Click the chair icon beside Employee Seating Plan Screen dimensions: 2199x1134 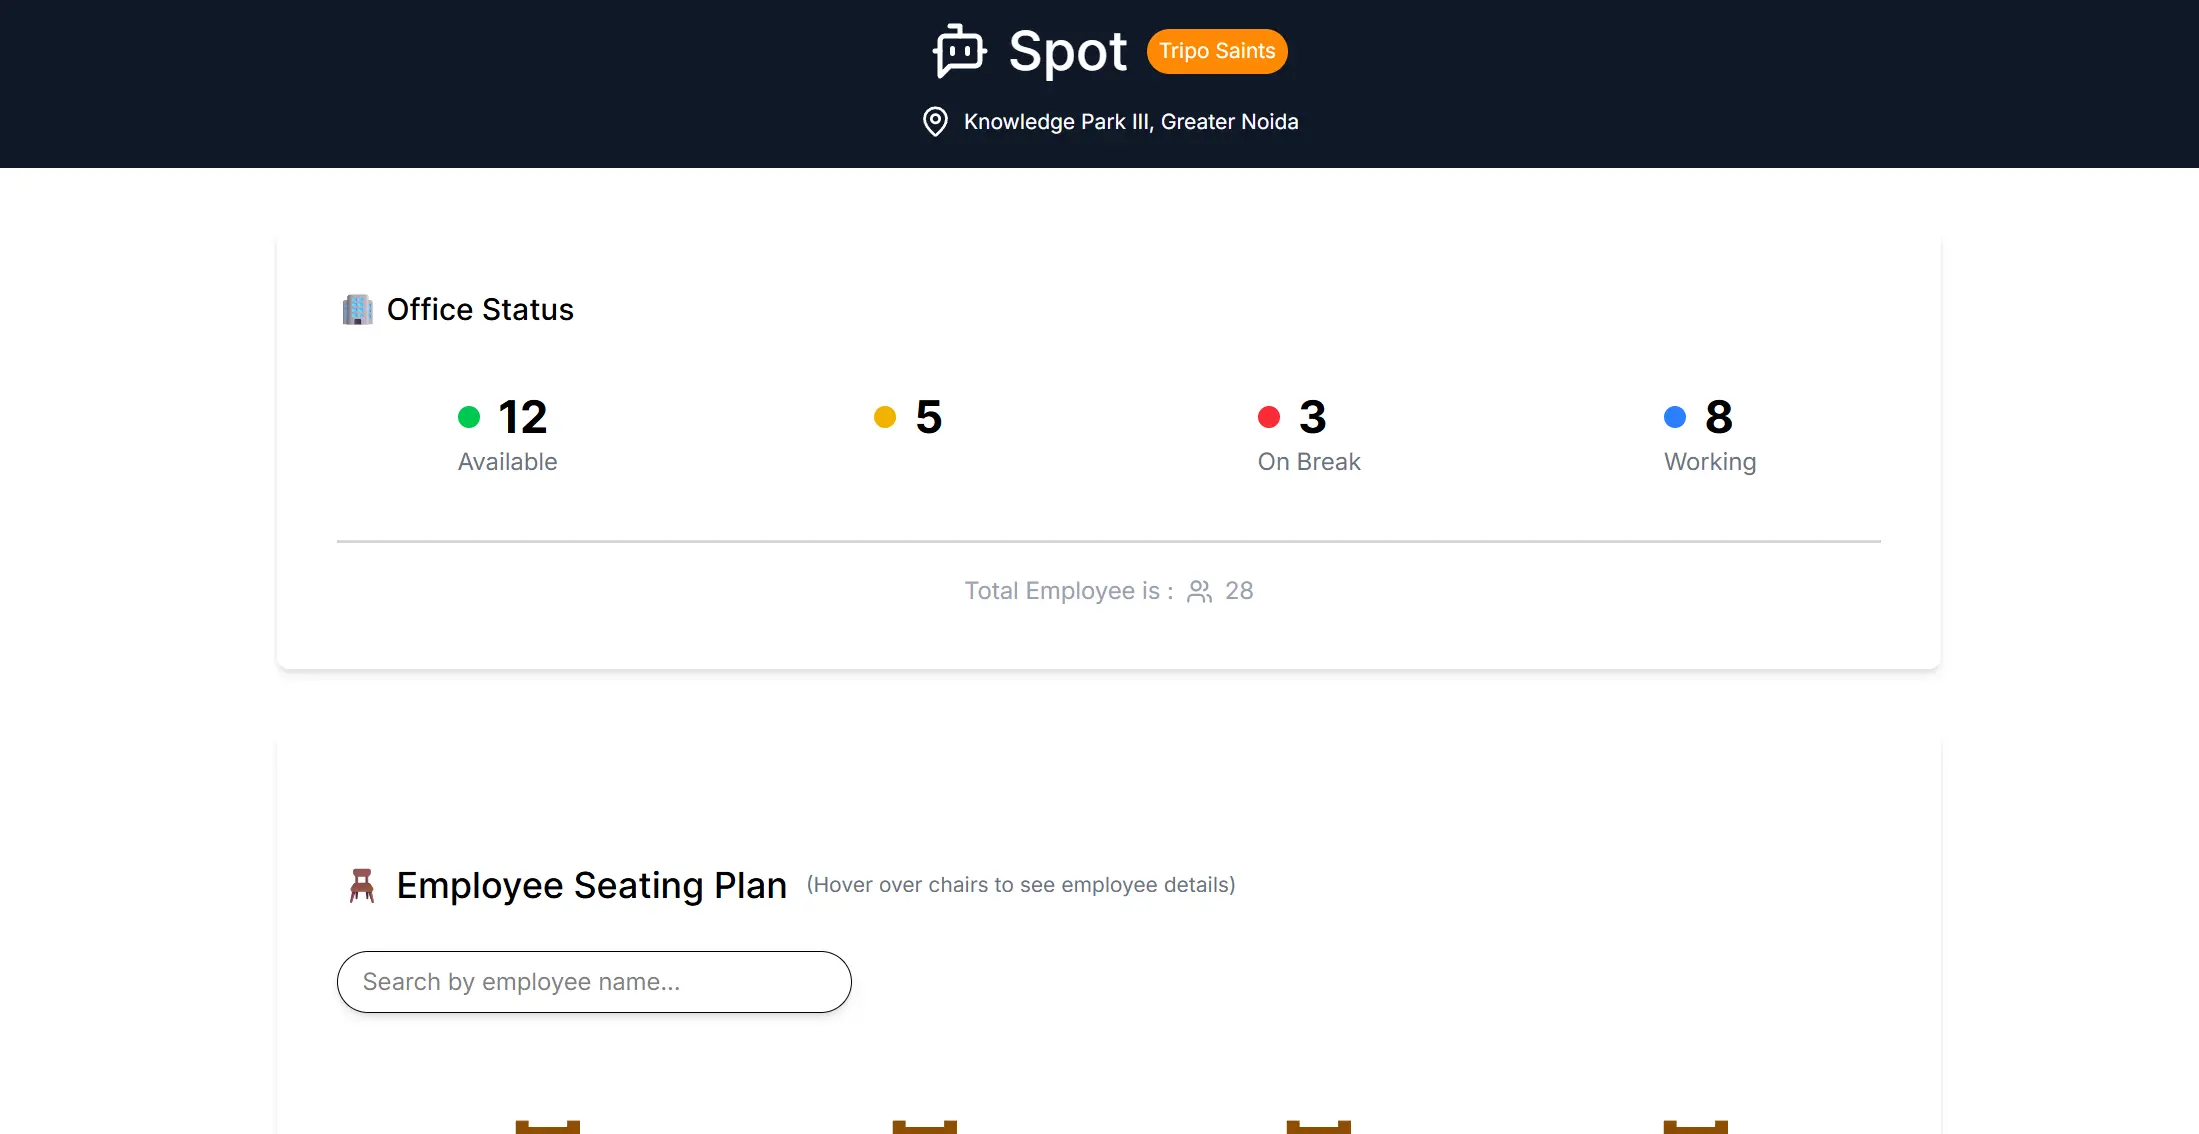click(x=363, y=884)
